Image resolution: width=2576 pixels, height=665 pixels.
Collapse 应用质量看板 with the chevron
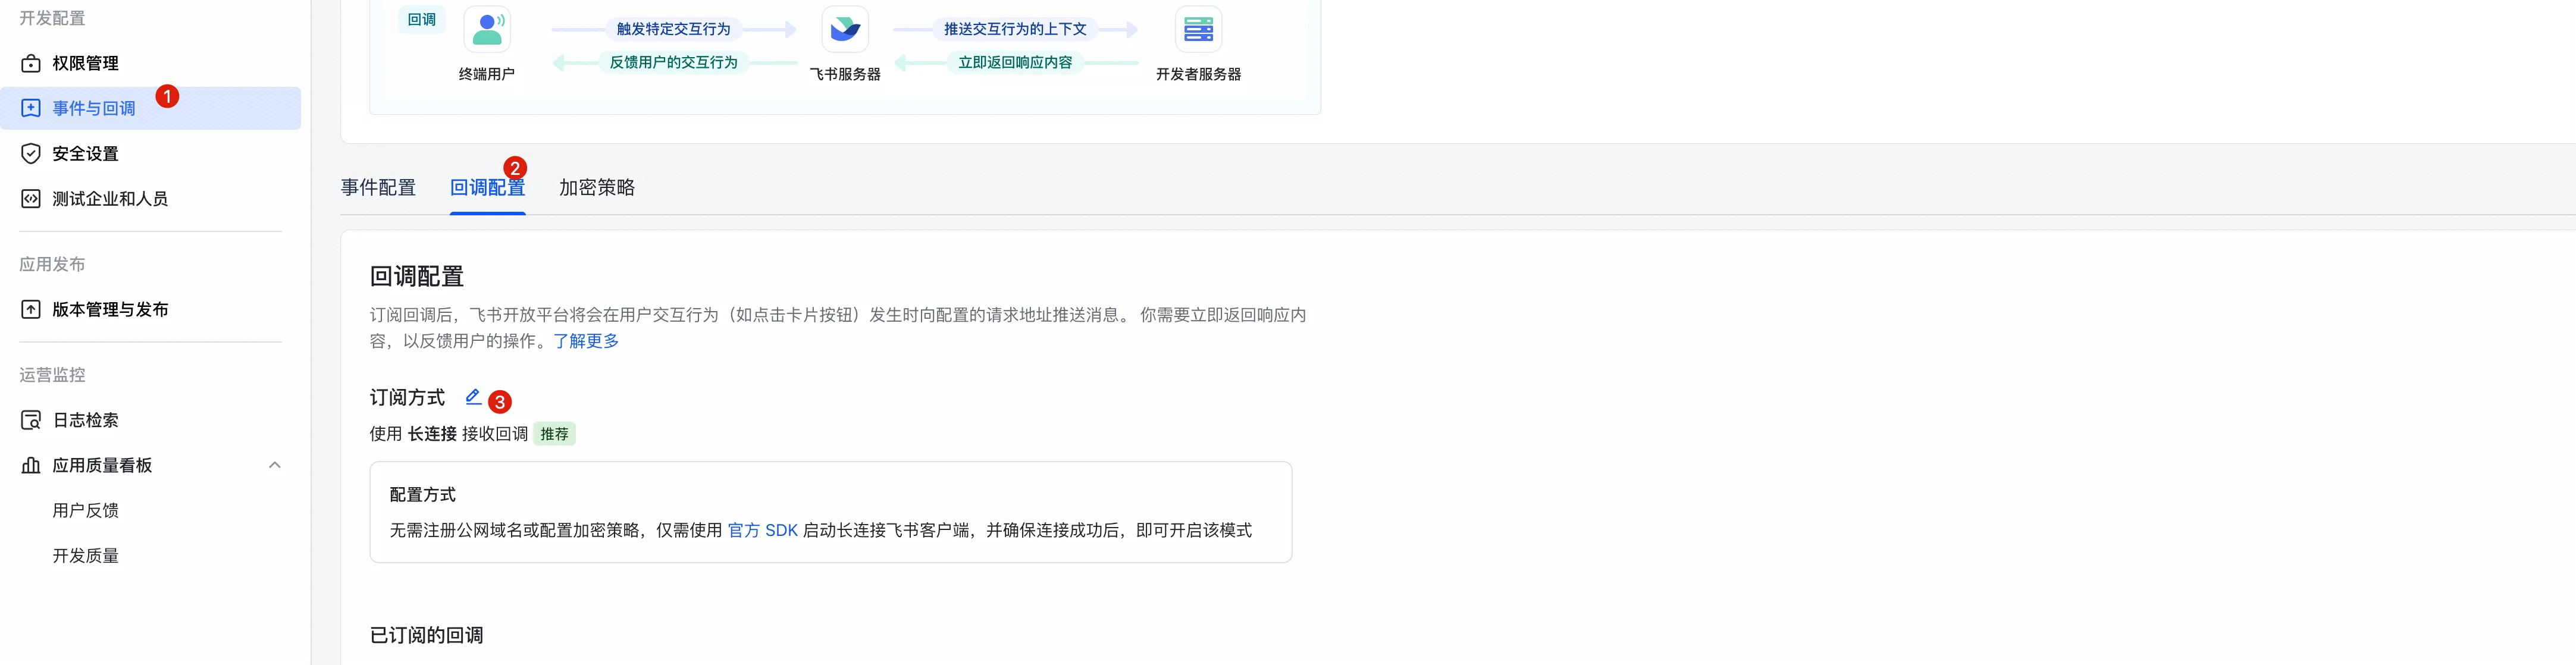tap(275, 465)
